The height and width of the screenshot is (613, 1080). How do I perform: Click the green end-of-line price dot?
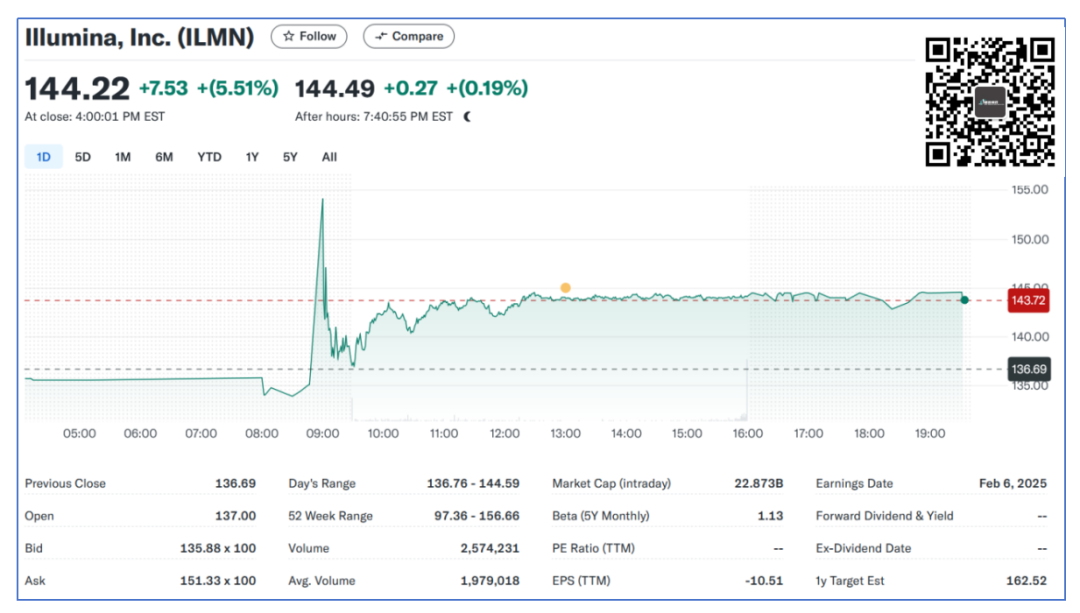tap(964, 300)
